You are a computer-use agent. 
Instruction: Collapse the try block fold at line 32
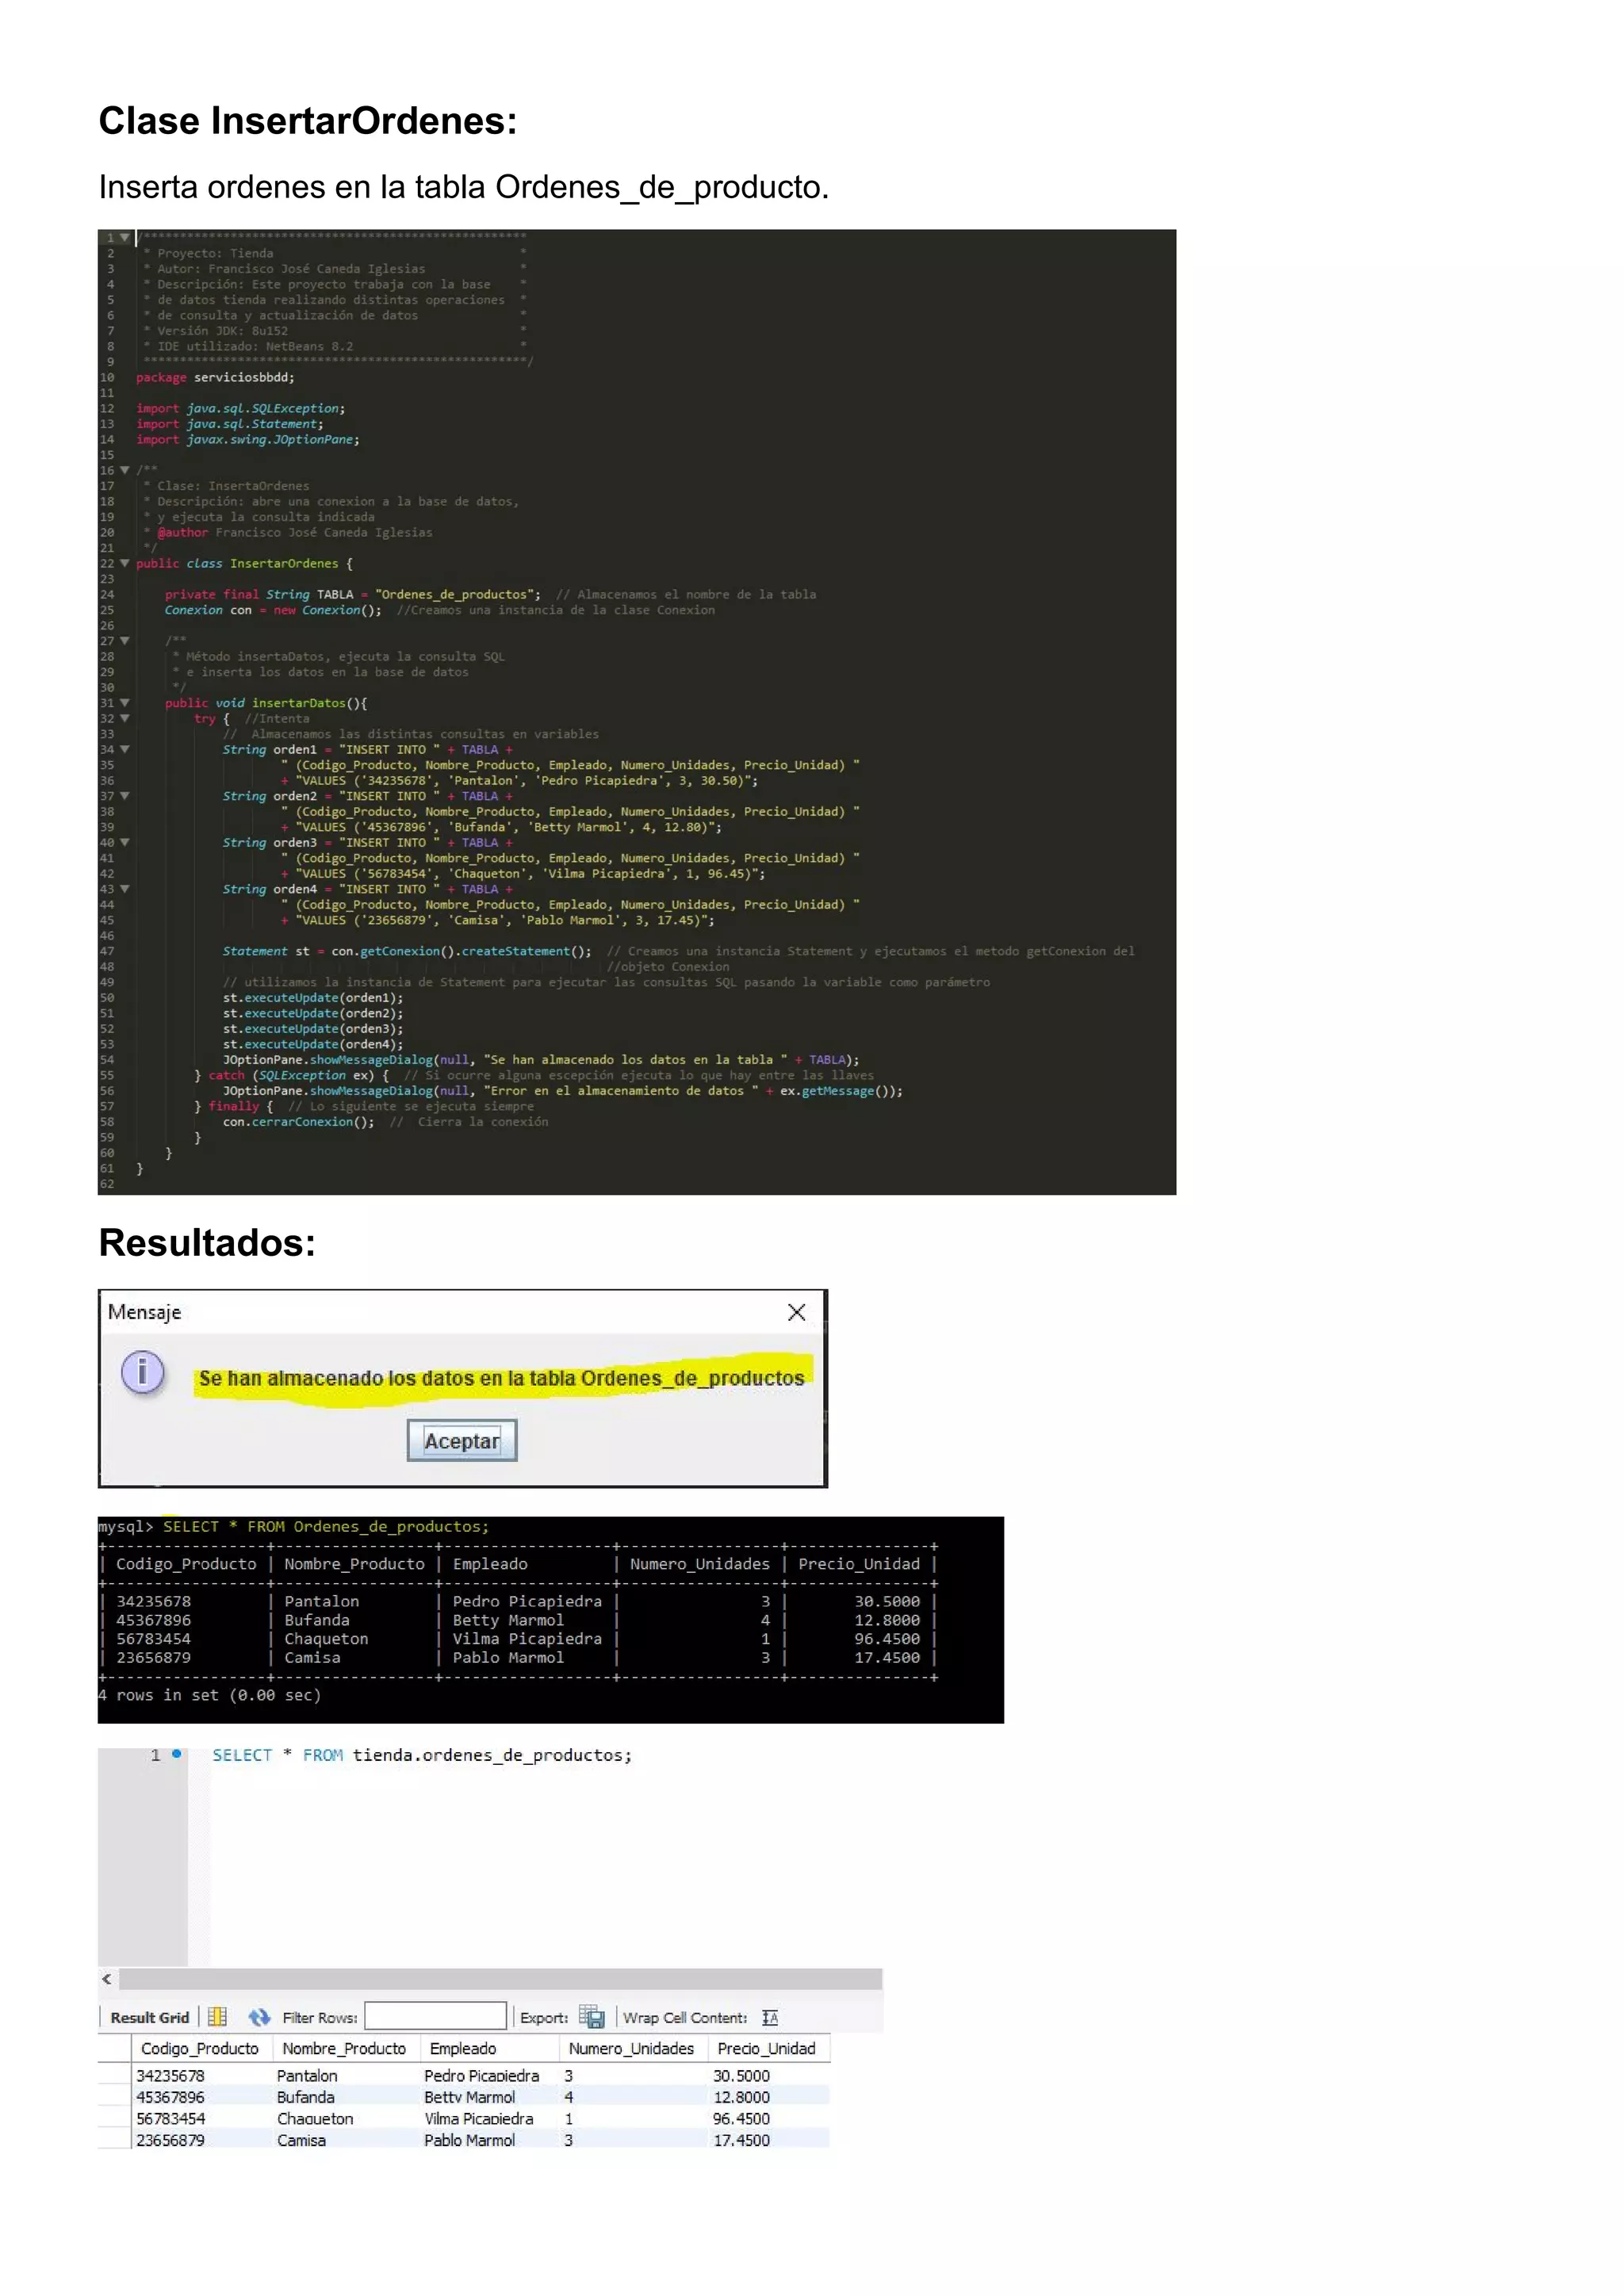125,718
